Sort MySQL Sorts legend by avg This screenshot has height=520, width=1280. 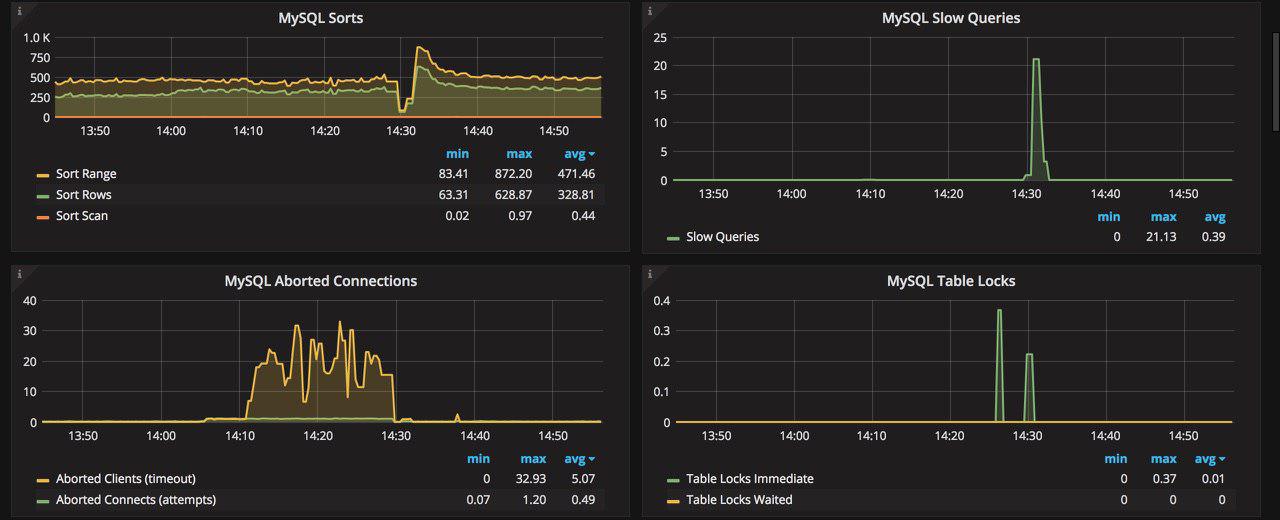click(x=579, y=154)
